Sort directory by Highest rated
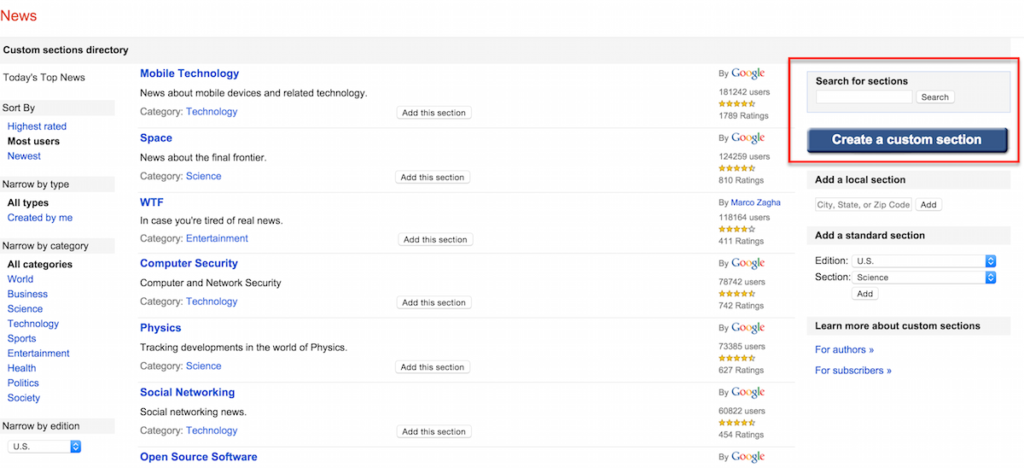This screenshot has width=1024, height=468. pyautogui.click(x=37, y=127)
